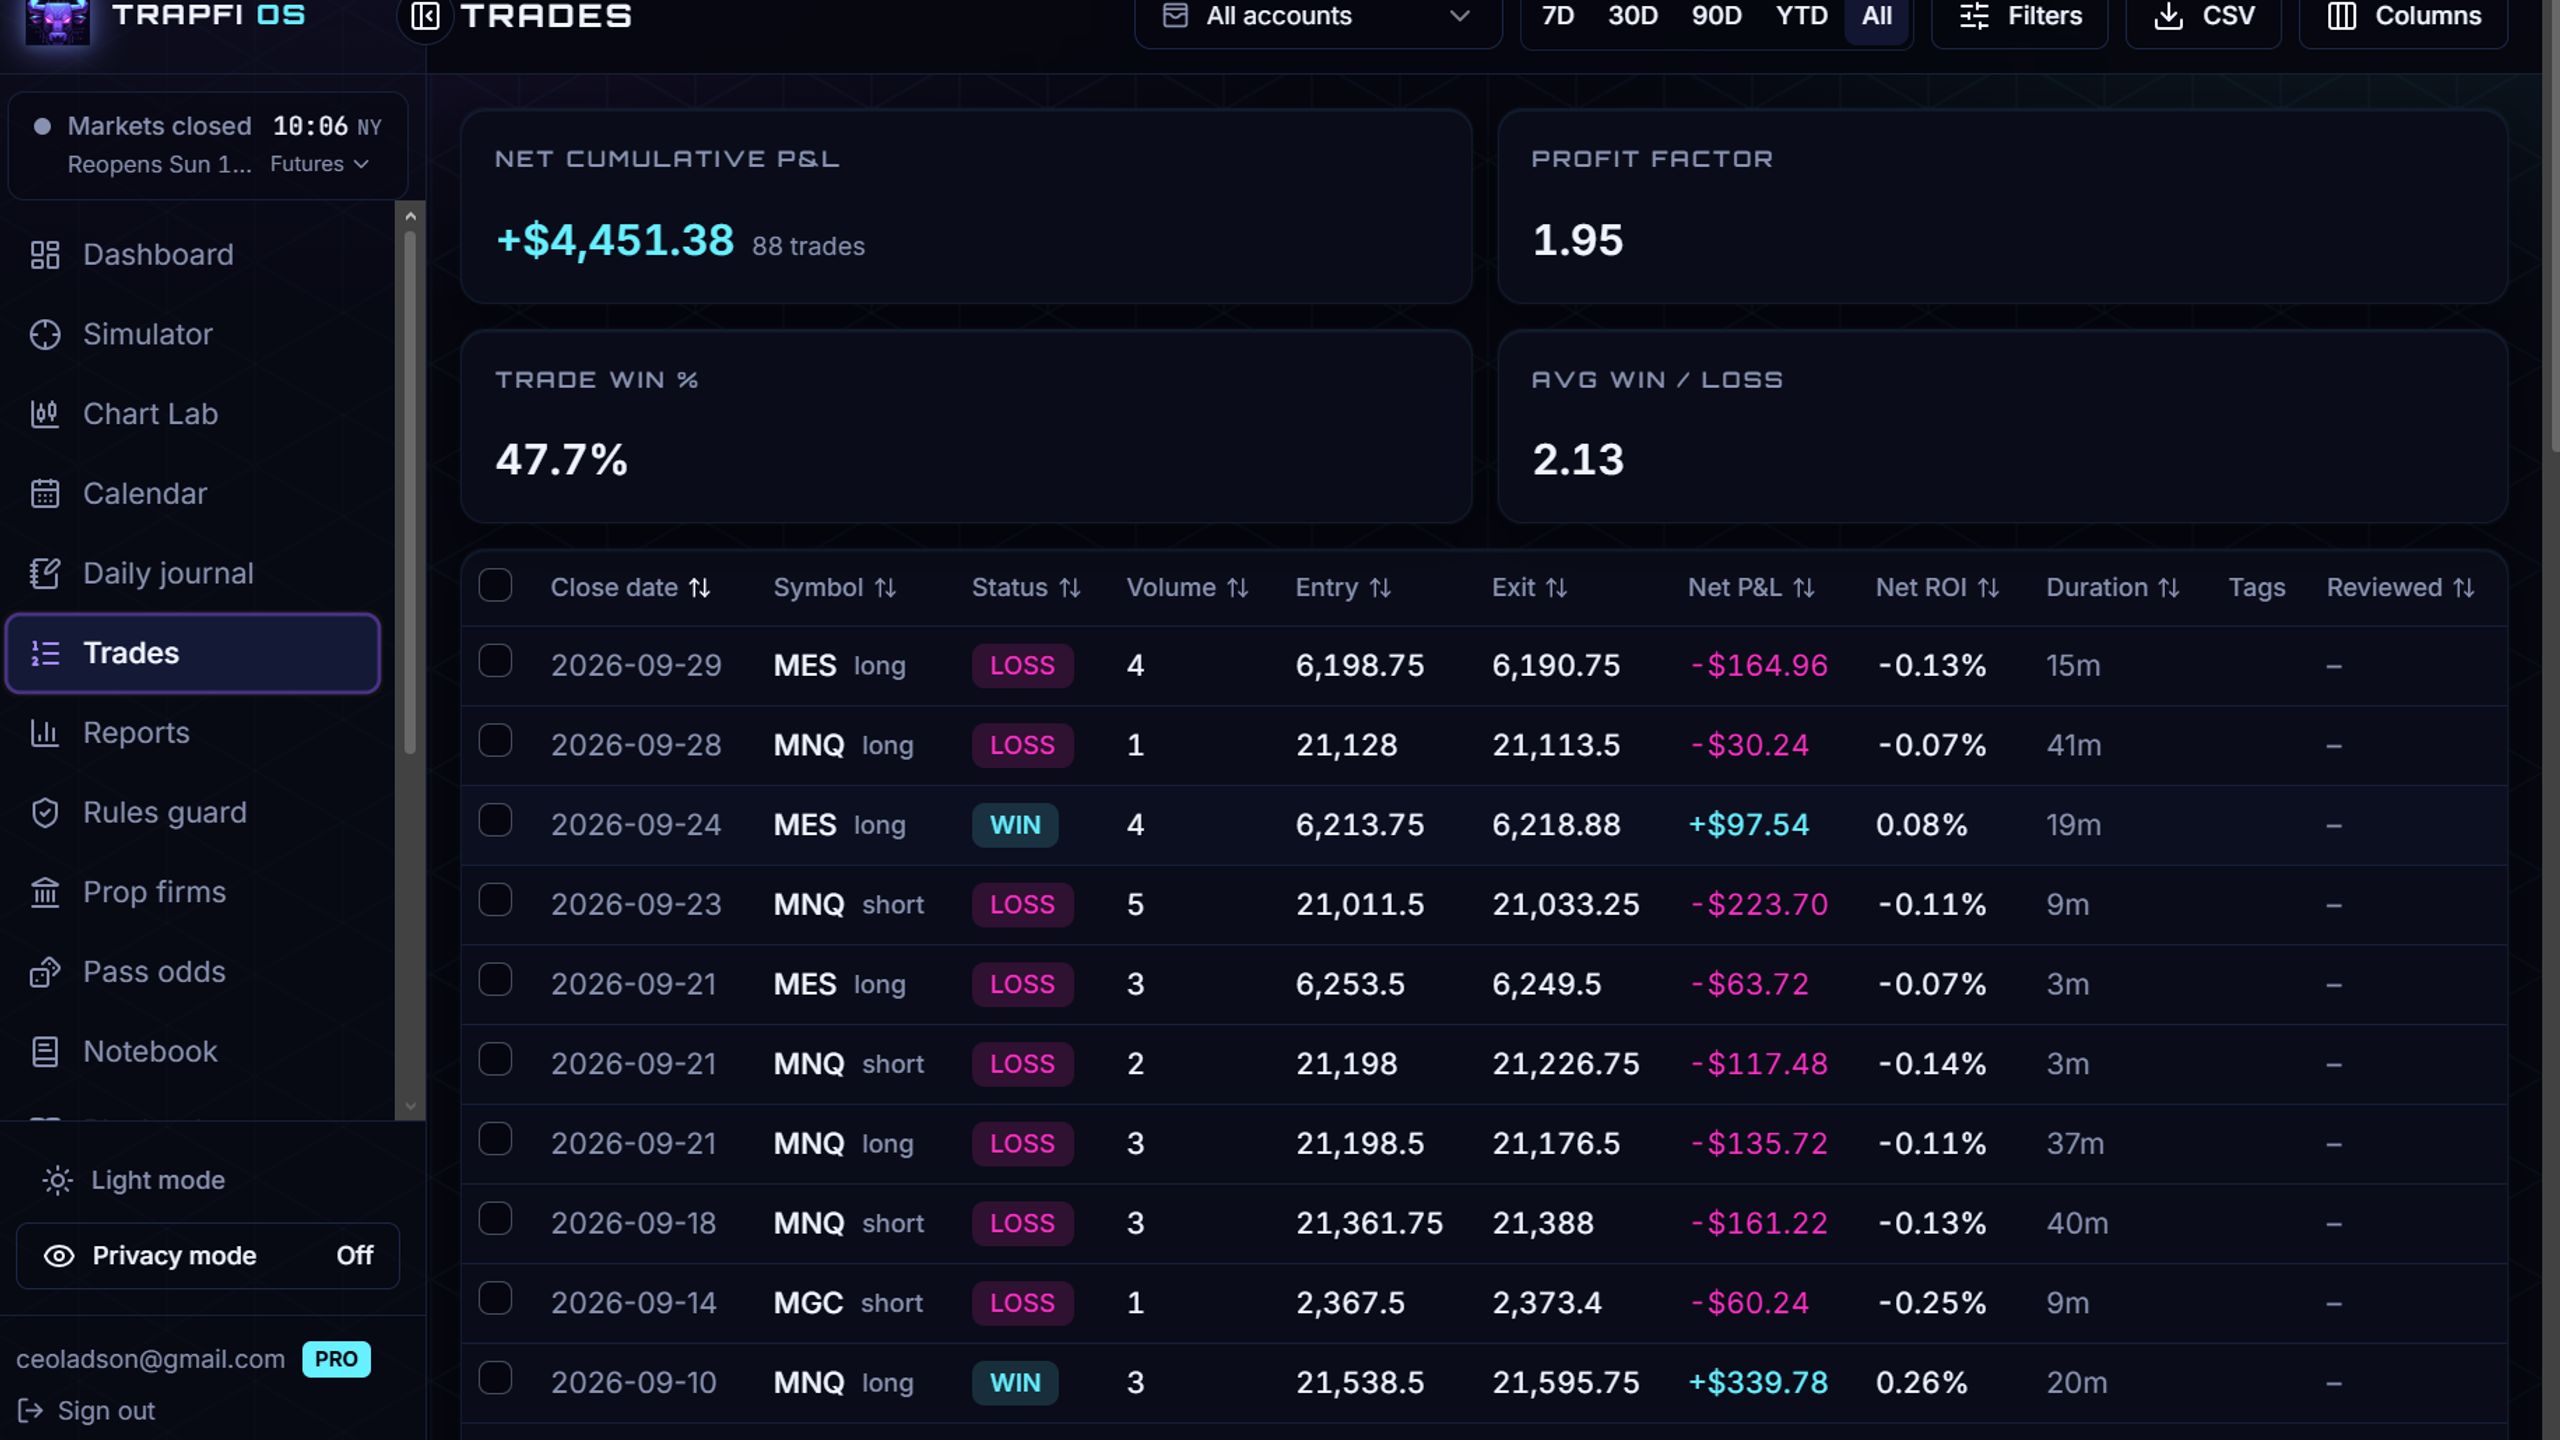This screenshot has height=1440, width=2560.
Task: Check the select-all checkbox in table header
Action: click(495, 585)
